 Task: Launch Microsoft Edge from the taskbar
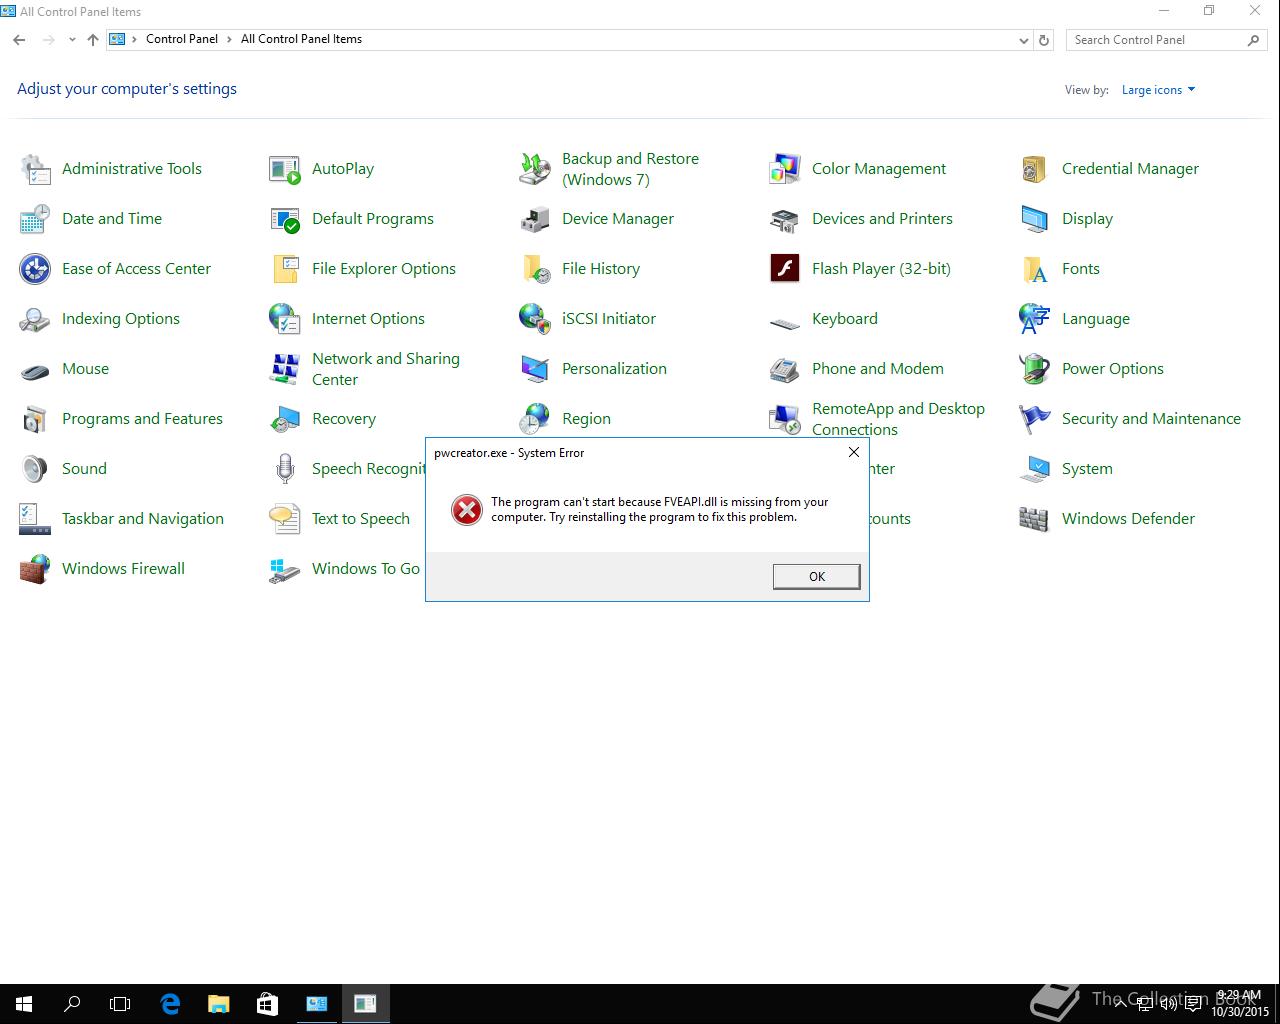tap(170, 1004)
